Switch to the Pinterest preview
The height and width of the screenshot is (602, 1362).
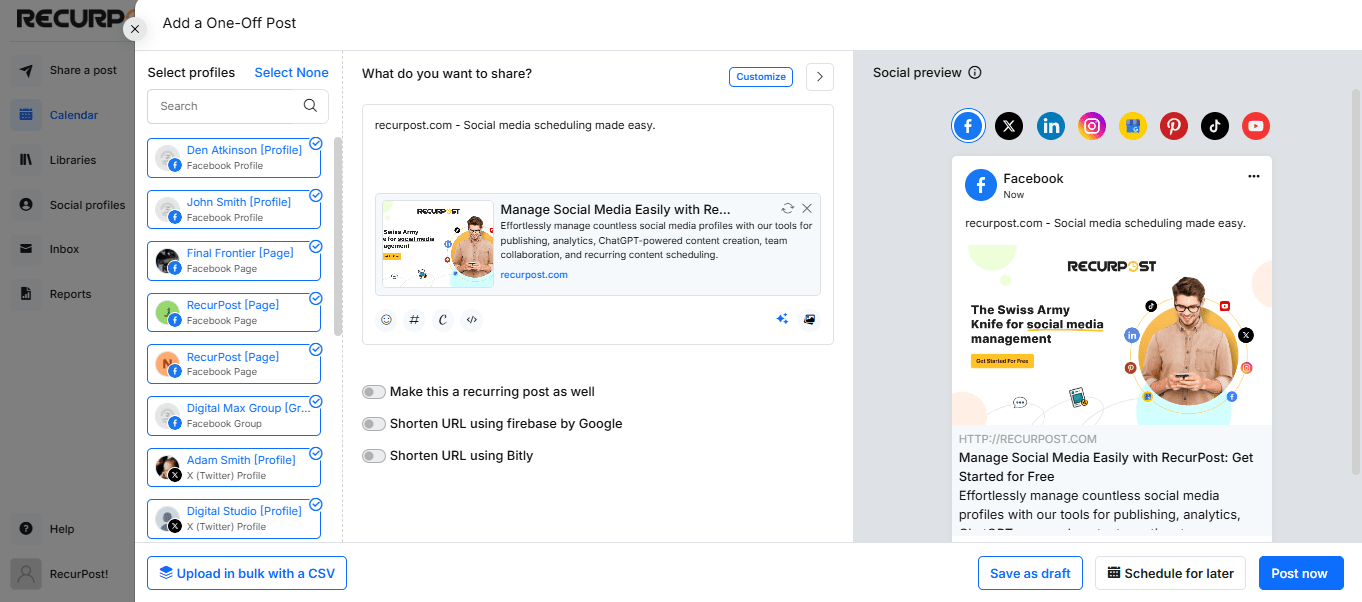point(1173,125)
